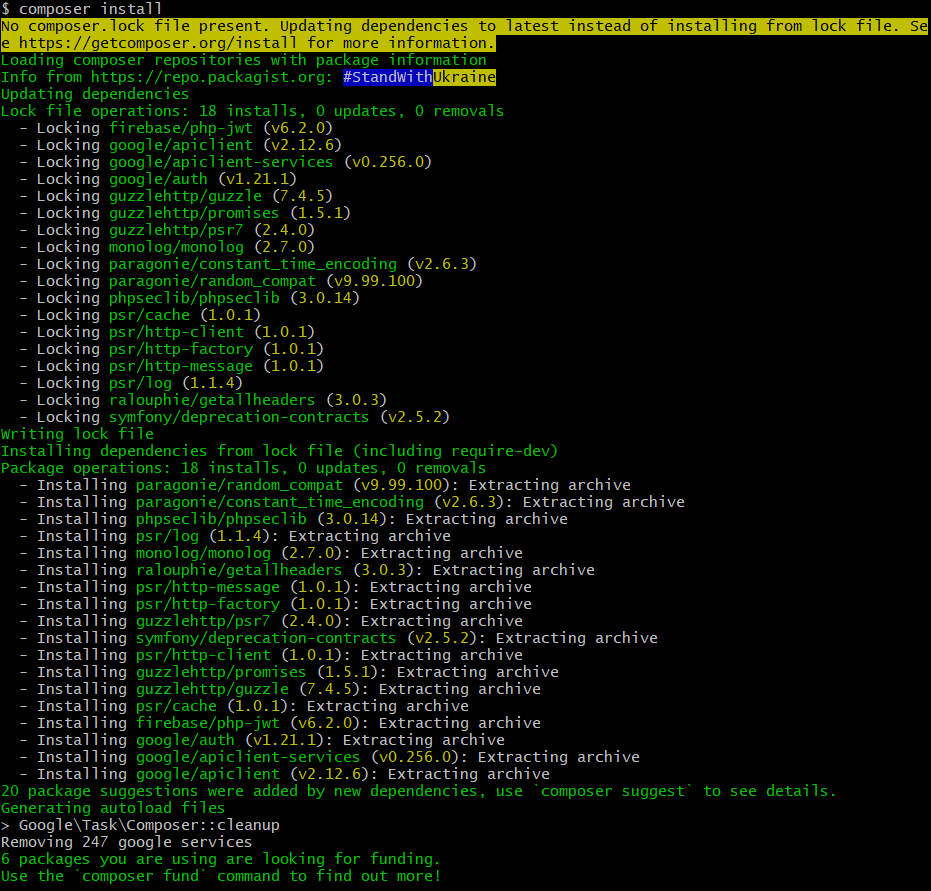Click the 'composer install' command text
The image size is (931, 891).
[x=90, y=9]
